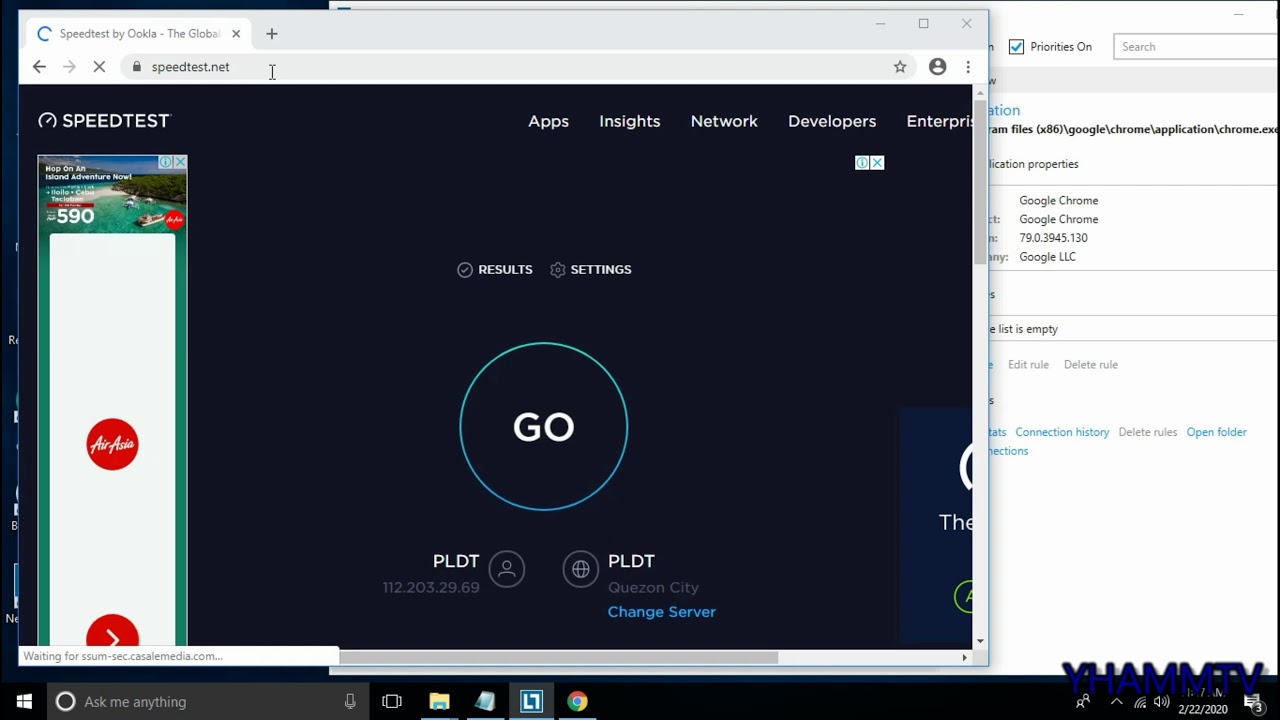The height and width of the screenshot is (720, 1280).
Task: Open the Apps menu on Speedtest
Action: (548, 121)
